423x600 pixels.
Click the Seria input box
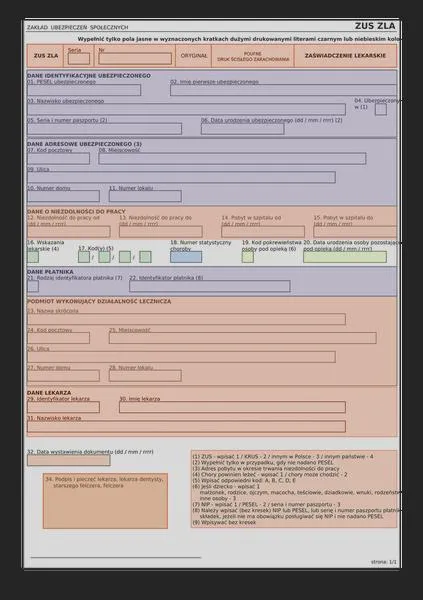click(79, 59)
